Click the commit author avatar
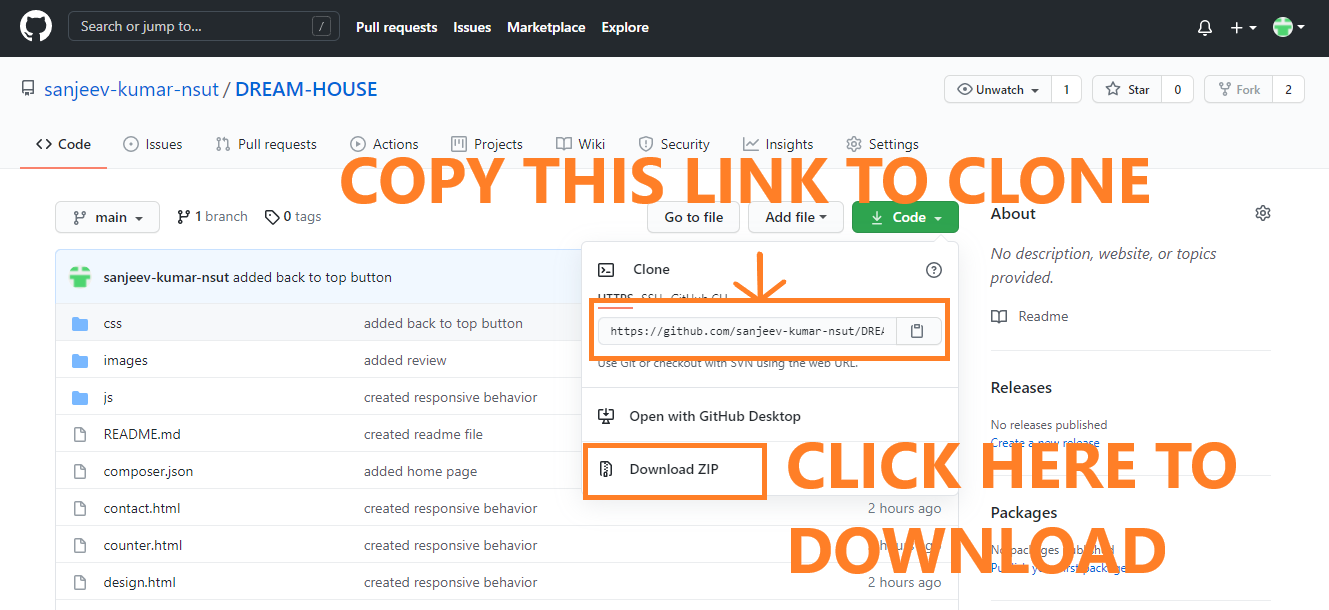 pos(80,277)
